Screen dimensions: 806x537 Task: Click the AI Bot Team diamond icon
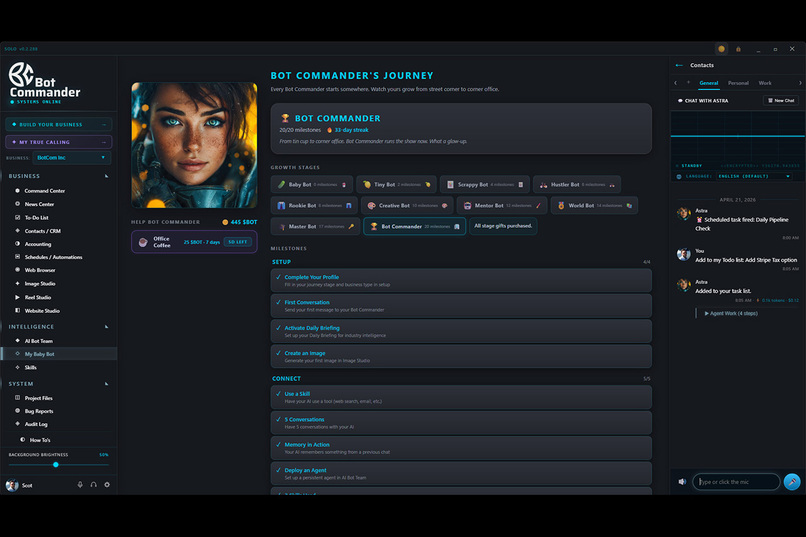[x=17, y=341]
